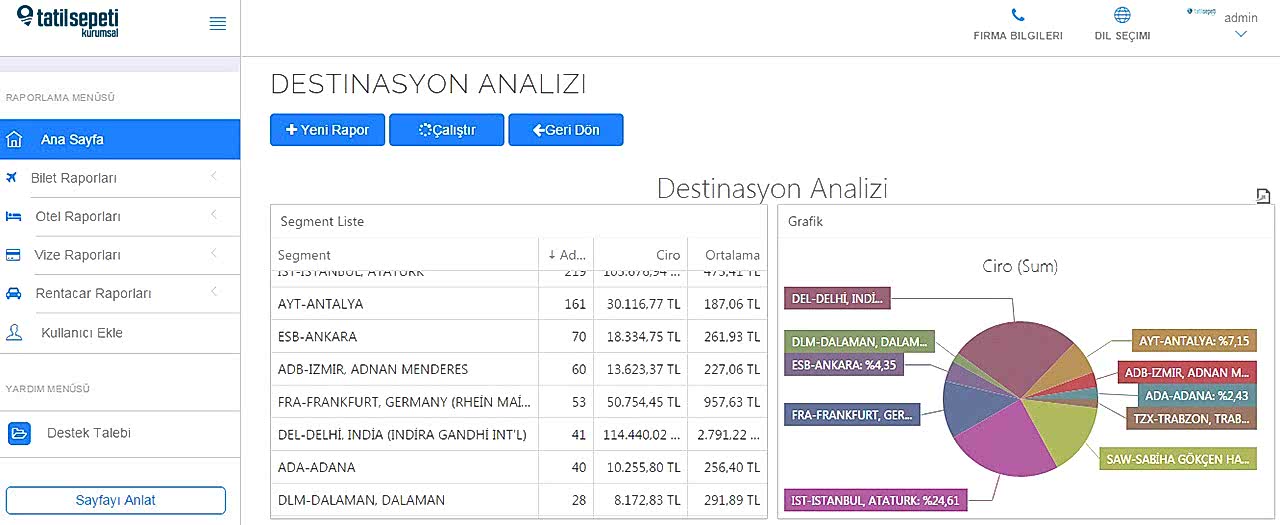Click the folder icon beside Destek Talebi

tap(20, 434)
